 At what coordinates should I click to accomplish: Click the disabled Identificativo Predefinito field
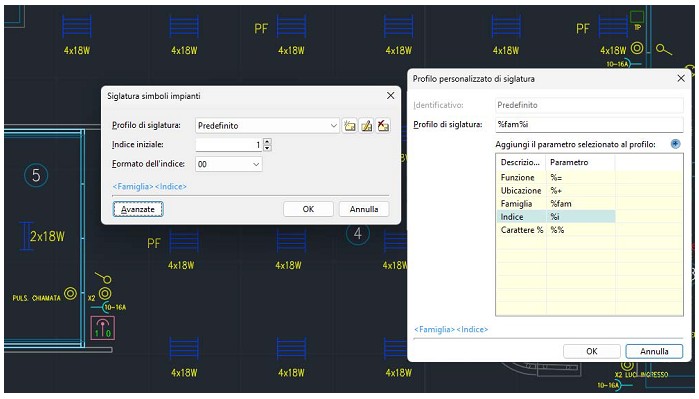coord(589,105)
